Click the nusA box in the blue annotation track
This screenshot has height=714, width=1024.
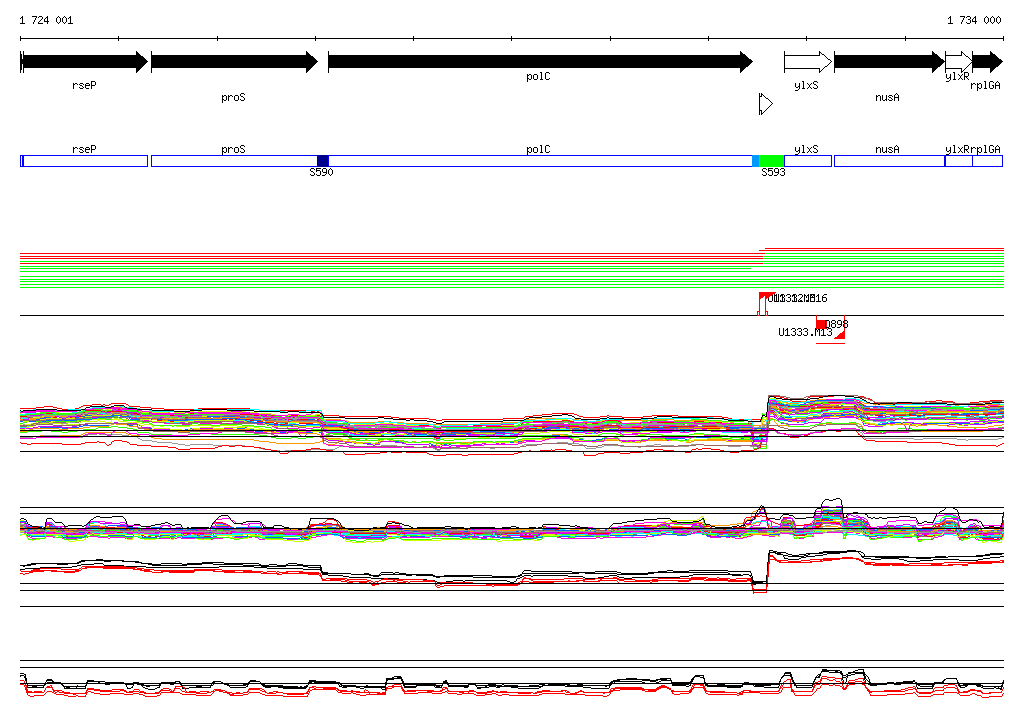pos(888,161)
